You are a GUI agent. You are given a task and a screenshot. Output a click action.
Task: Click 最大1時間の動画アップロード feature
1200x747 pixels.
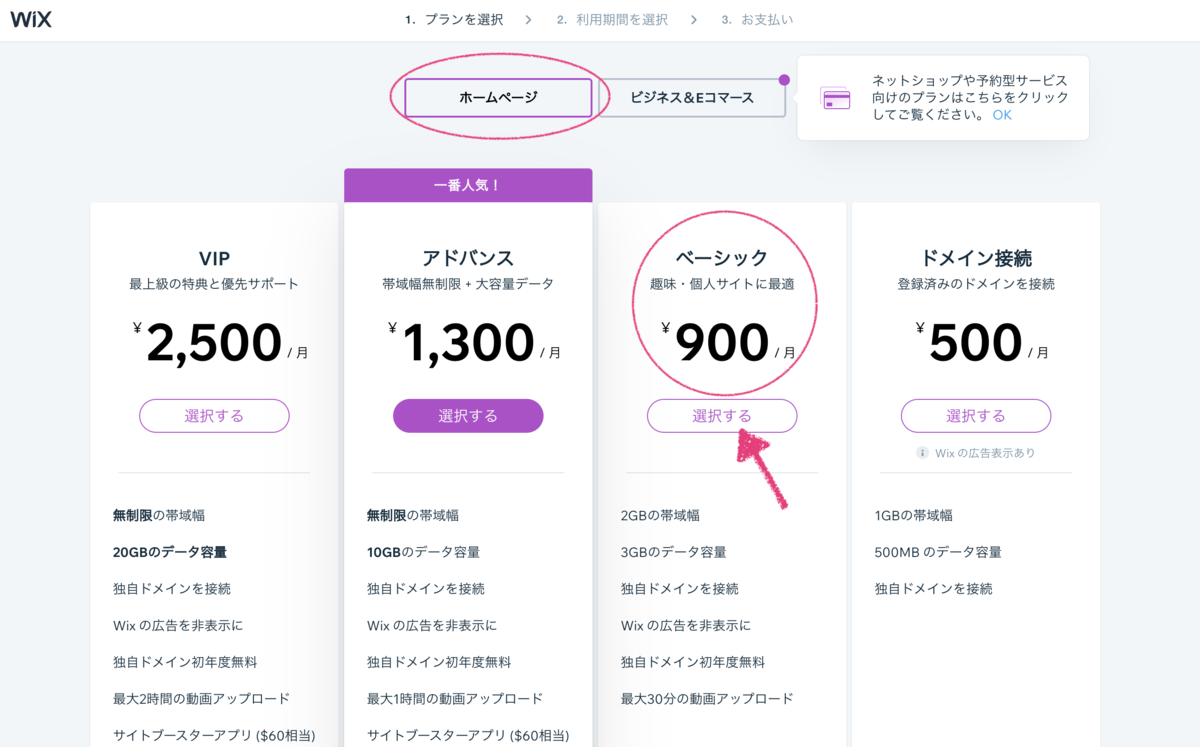[x=455, y=699]
